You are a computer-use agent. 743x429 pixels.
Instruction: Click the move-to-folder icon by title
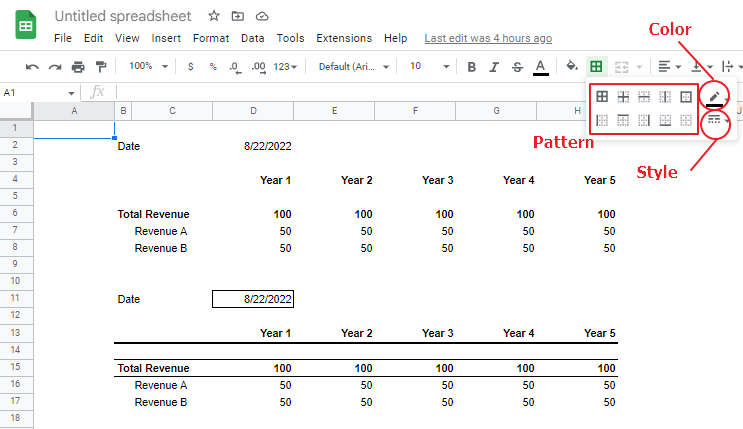pos(238,16)
